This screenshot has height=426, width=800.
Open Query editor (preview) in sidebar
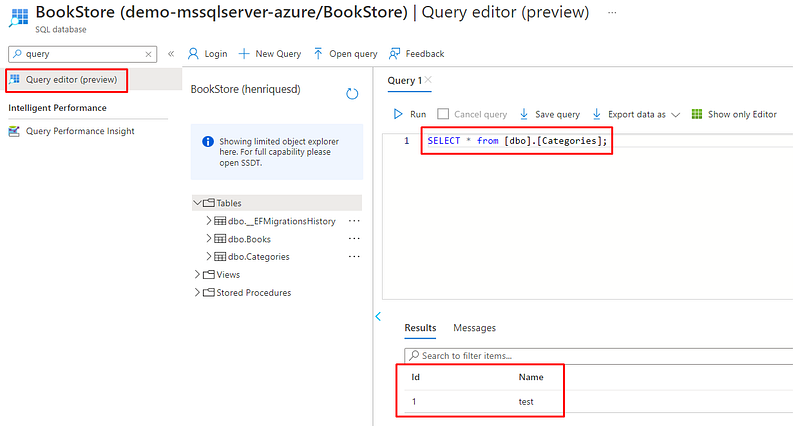pyautogui.click(x=71, y=80)
